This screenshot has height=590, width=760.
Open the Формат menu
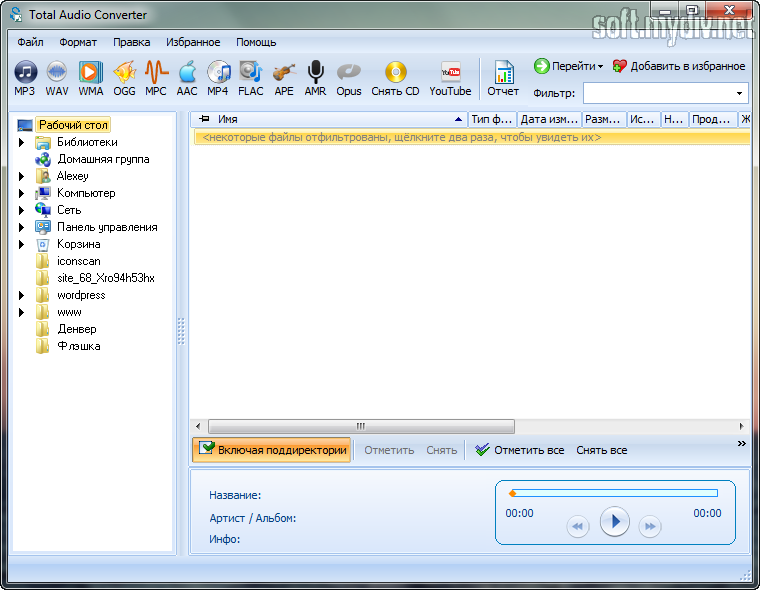(x=78, y=42)
